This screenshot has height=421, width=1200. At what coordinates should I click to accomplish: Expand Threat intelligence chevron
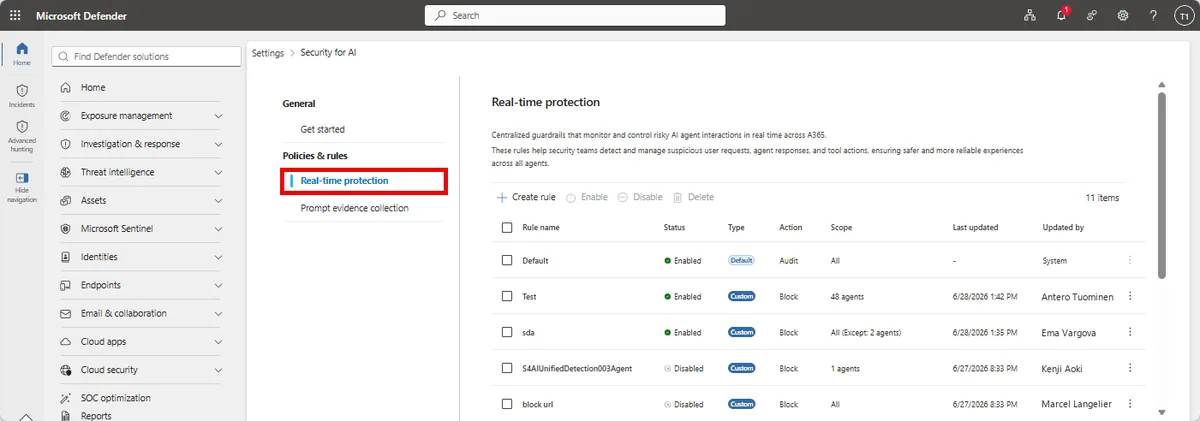tap(219, 172)
